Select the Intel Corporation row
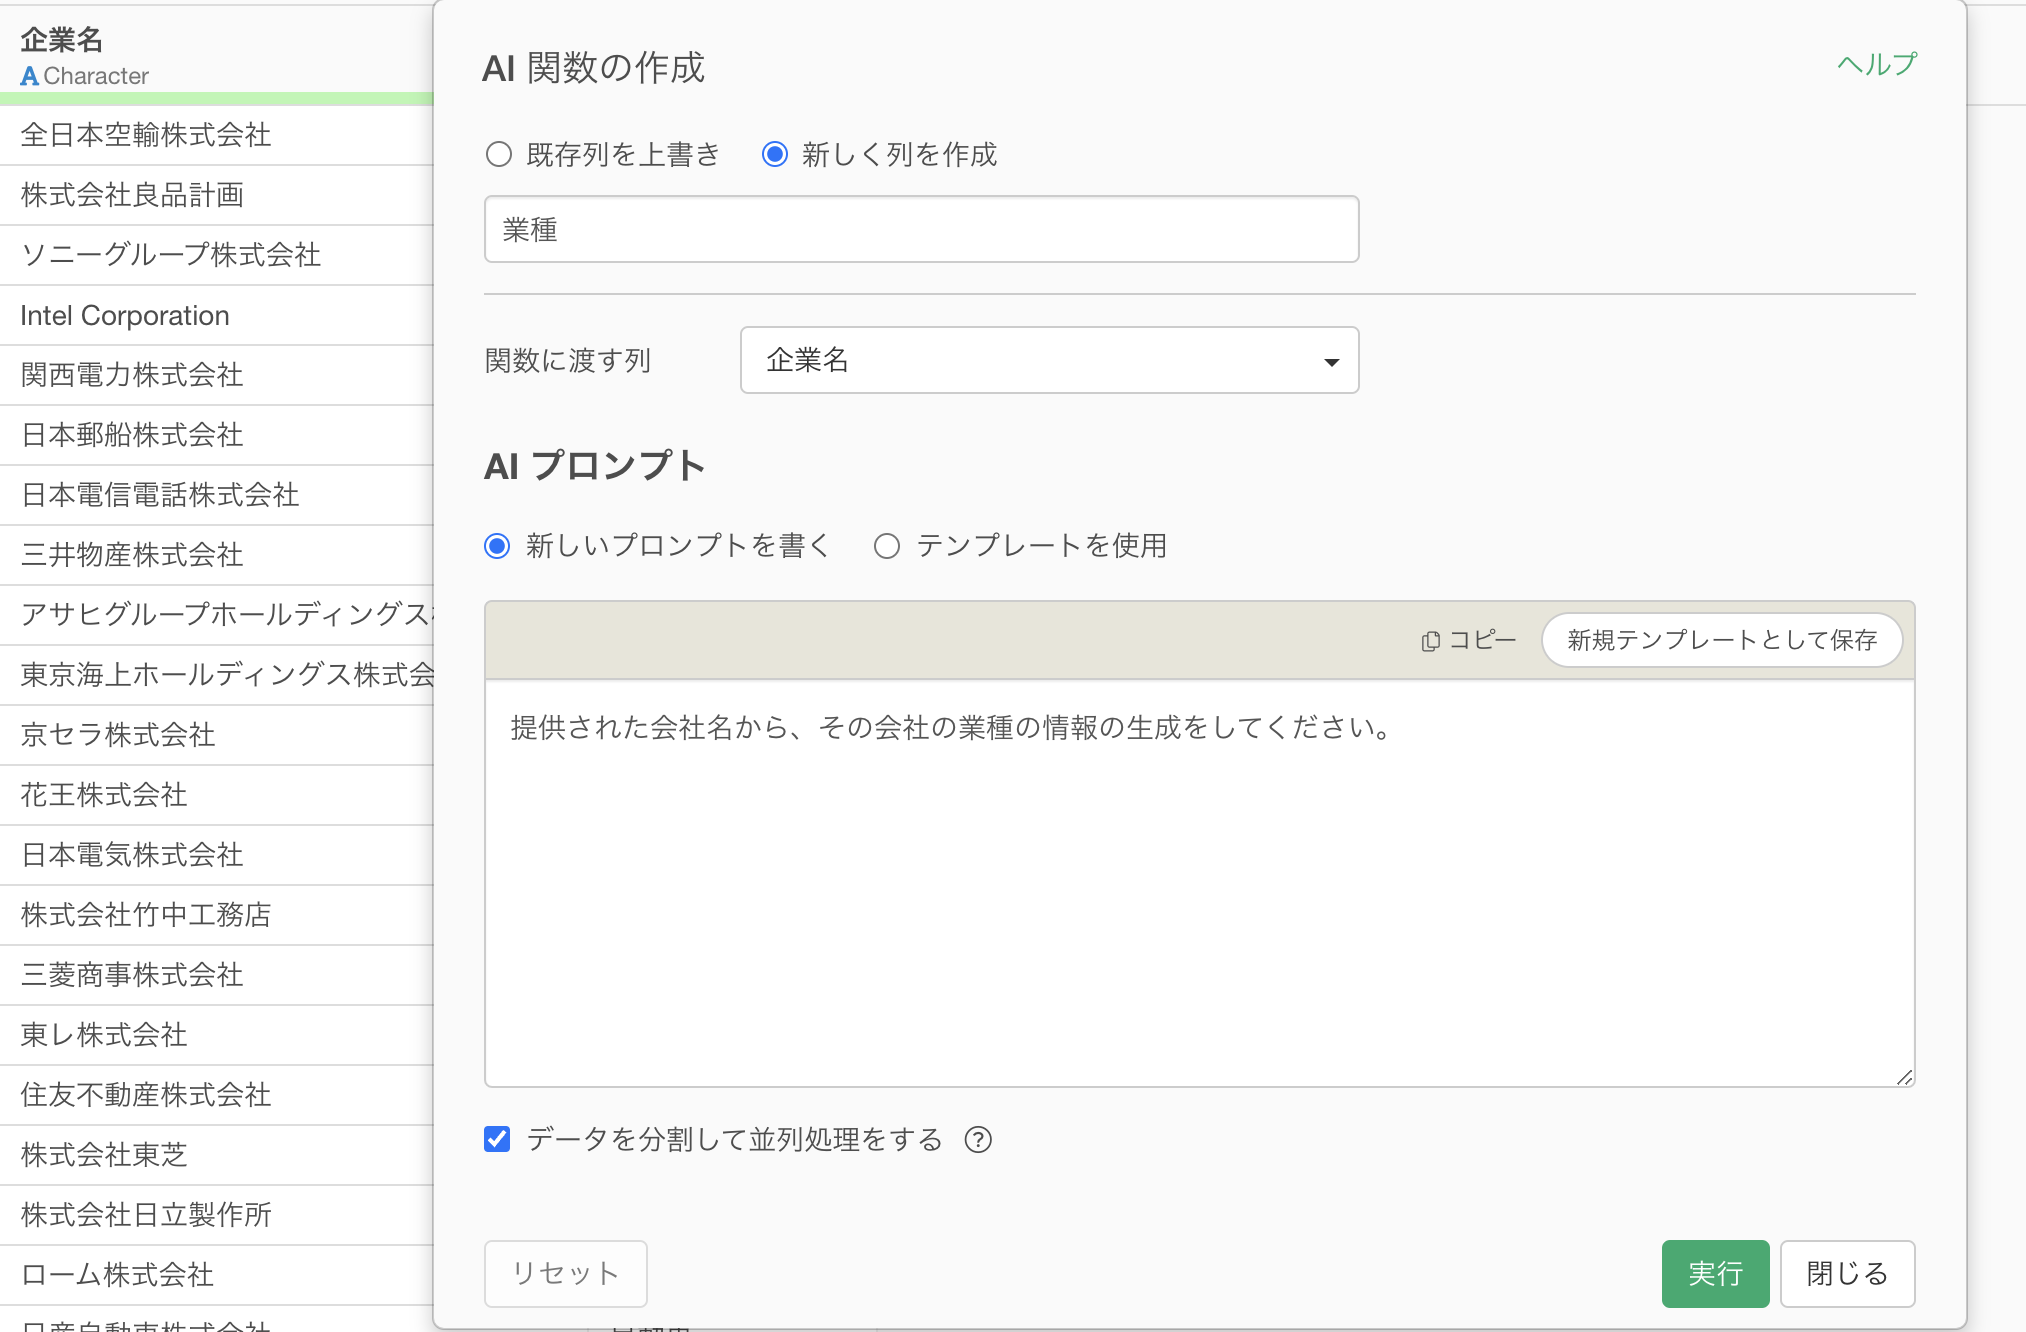The height and width of the screenshot is (1332, 2026). (x=125, y=316)
